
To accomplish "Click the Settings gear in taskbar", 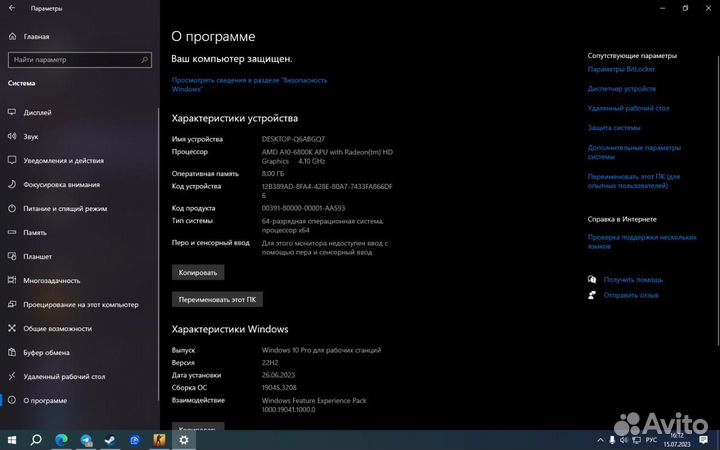I will (x=184, y=440).
